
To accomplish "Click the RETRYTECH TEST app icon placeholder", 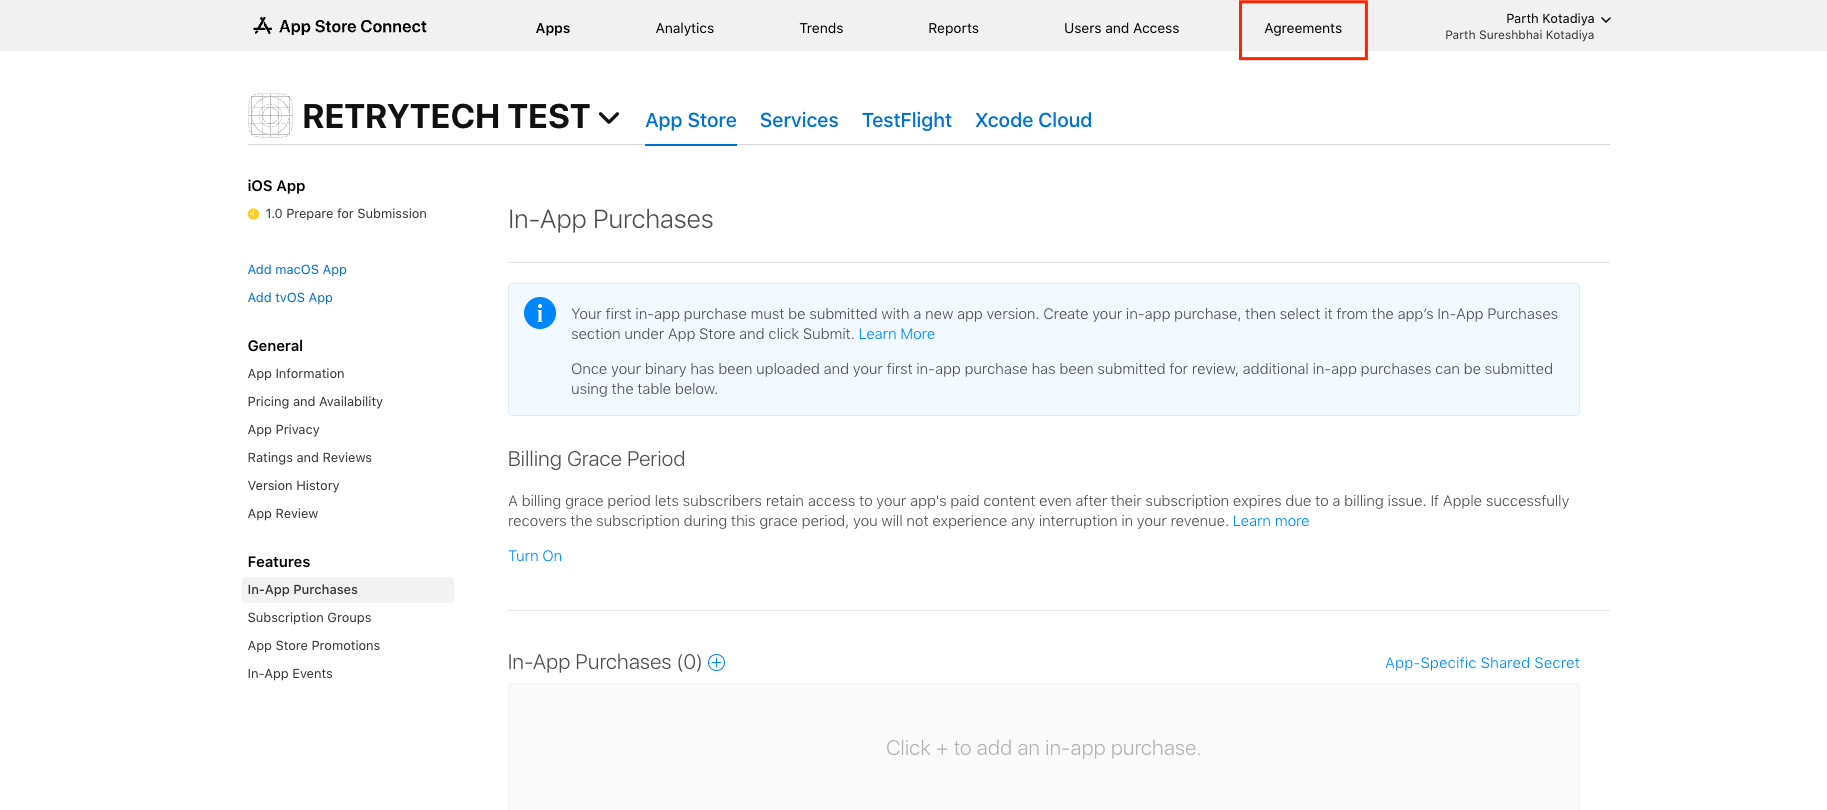I will coord(270,116).
